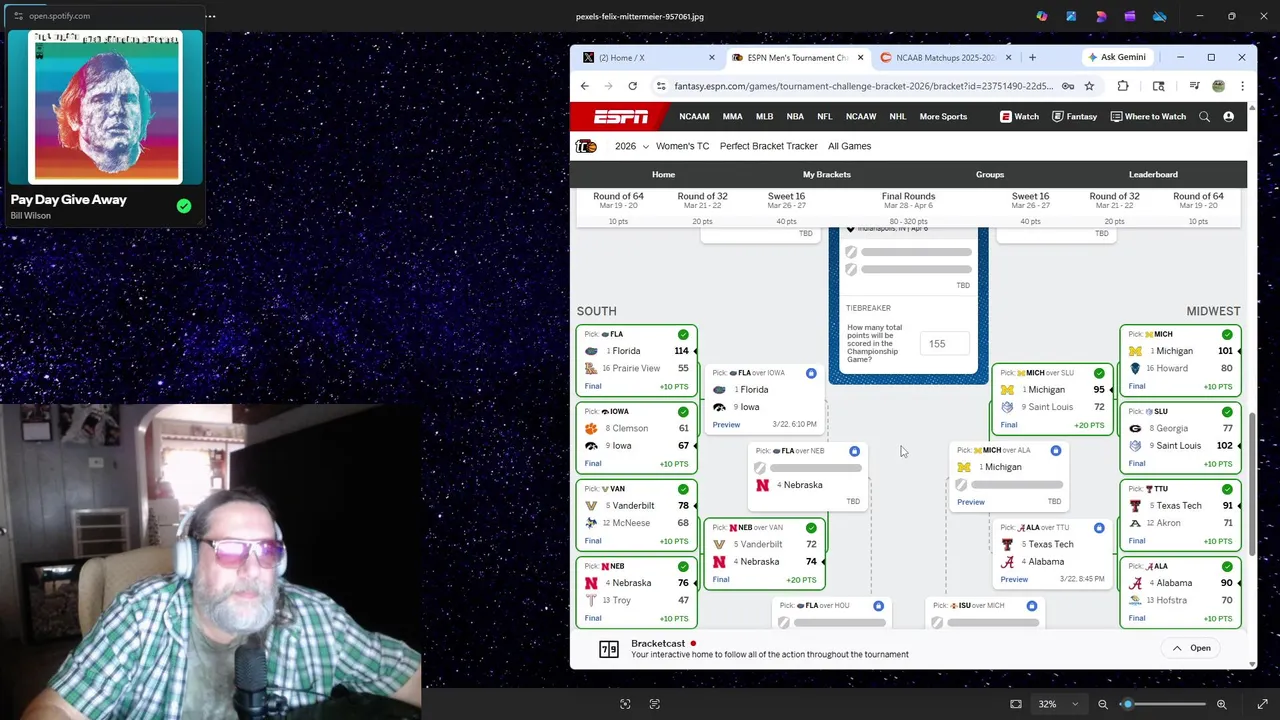Click the zoom in magnifier in Photos
The height and width of the screenshot is (720, 1280).
pos(1222,704)
